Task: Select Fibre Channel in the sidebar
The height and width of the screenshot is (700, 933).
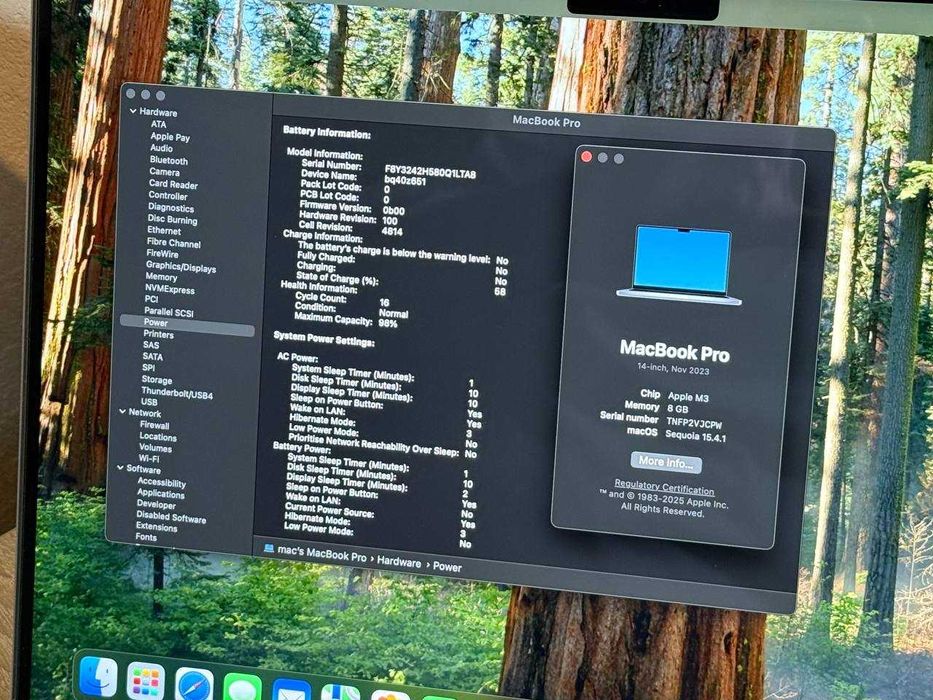Action: coord(174,243)
